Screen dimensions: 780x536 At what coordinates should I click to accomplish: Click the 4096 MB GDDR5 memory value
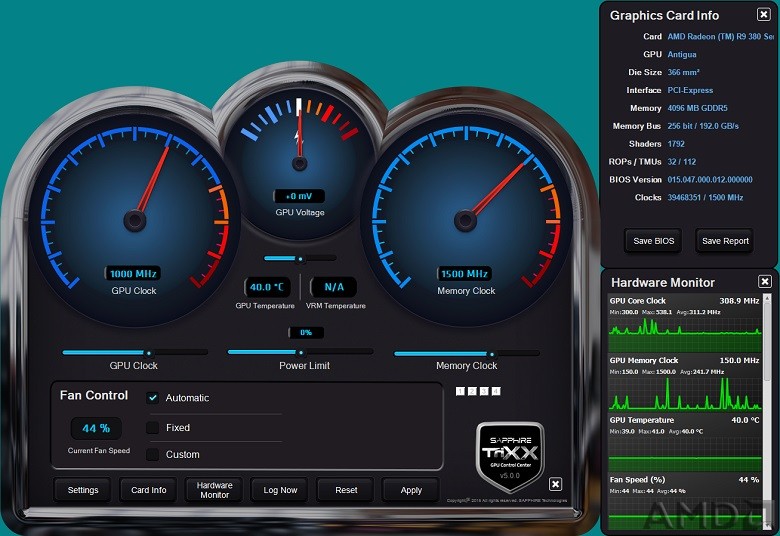point(697,108)
